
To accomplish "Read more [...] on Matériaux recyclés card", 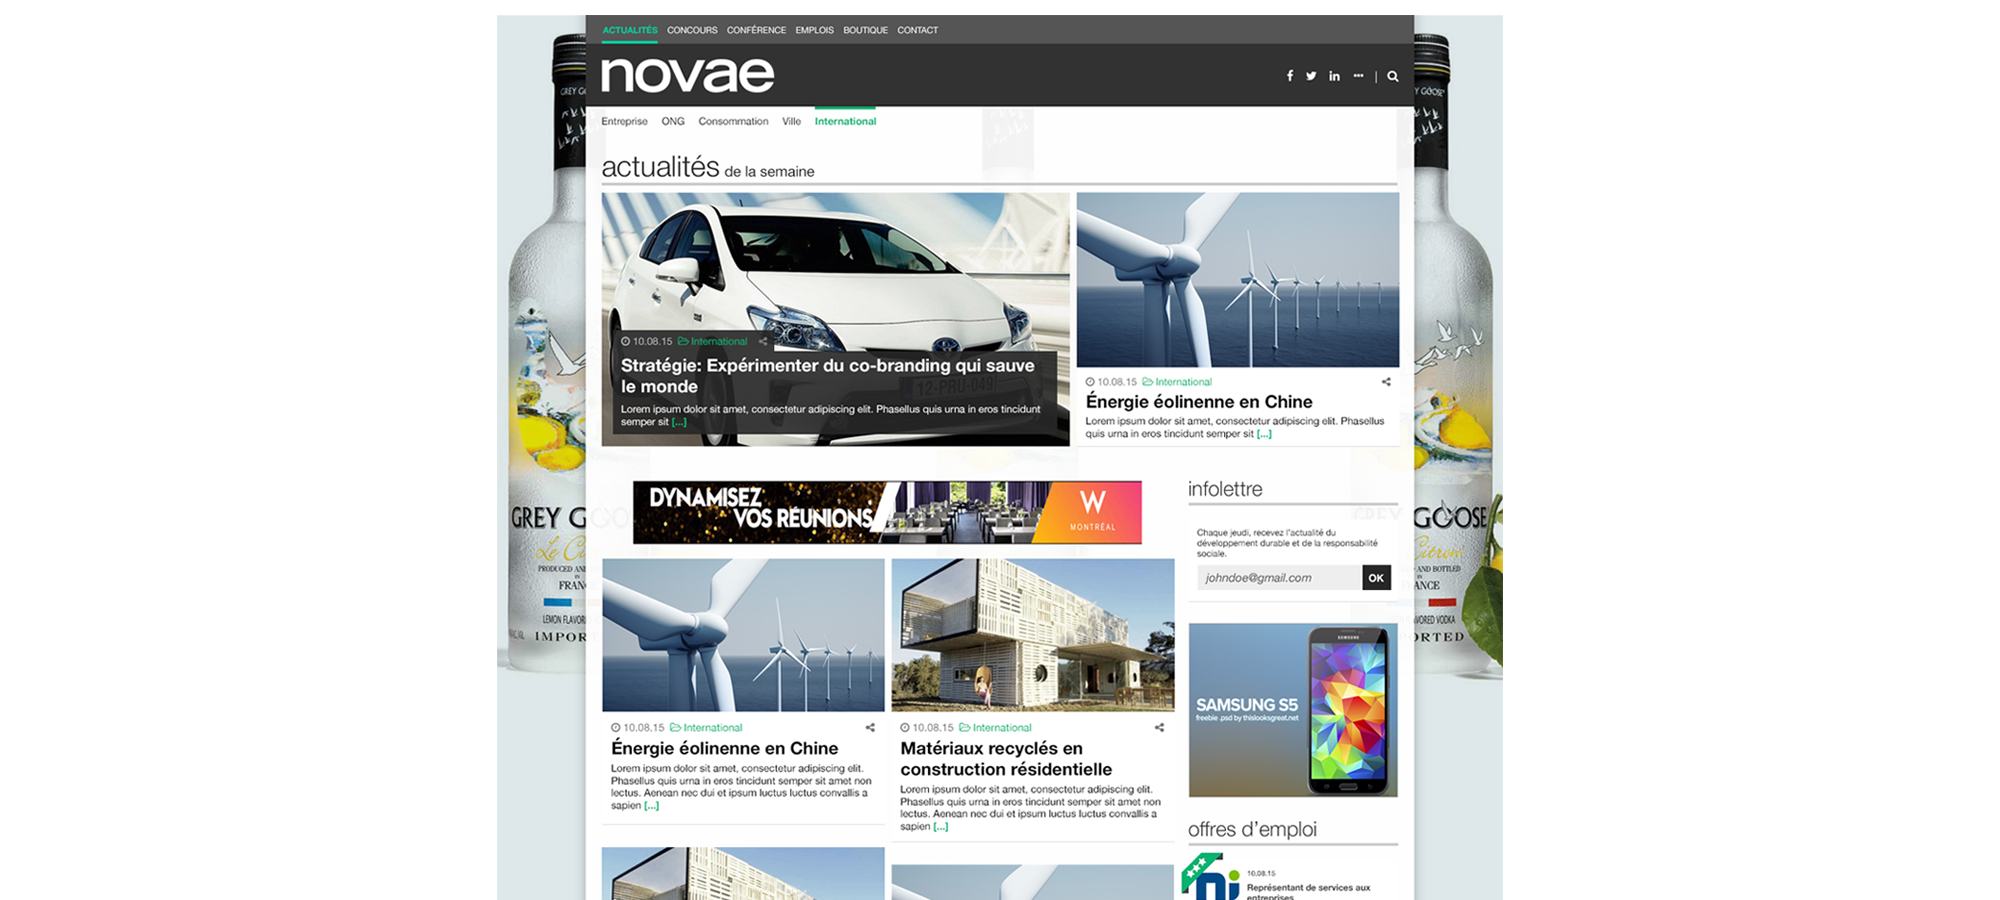I will [x=940, y=827].
